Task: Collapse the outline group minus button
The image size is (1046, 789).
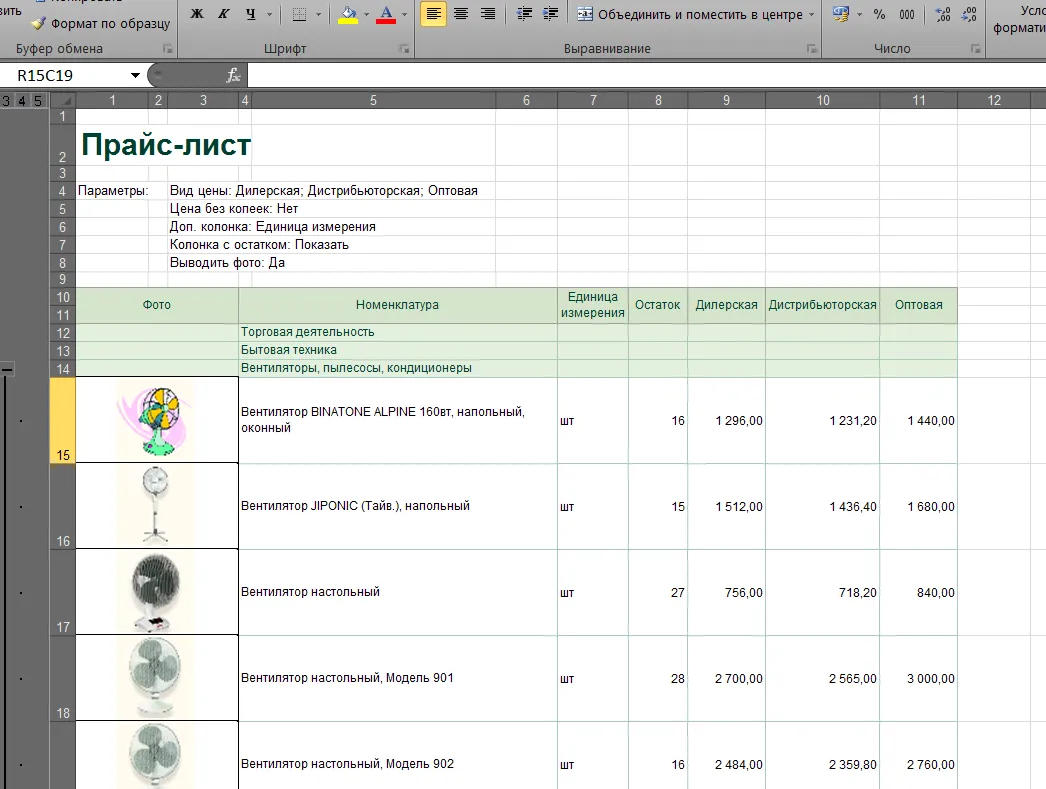Action: point(7,369)
